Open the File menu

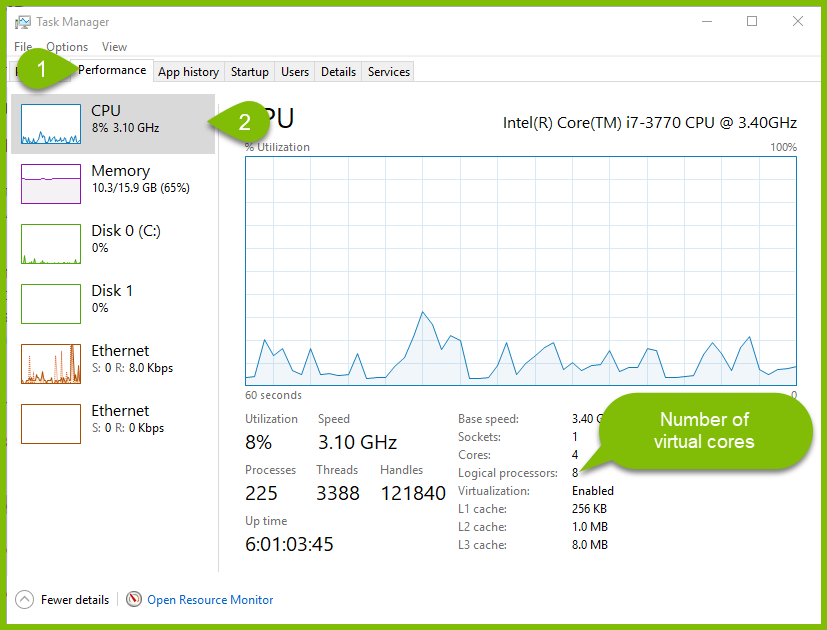[23, 46]
